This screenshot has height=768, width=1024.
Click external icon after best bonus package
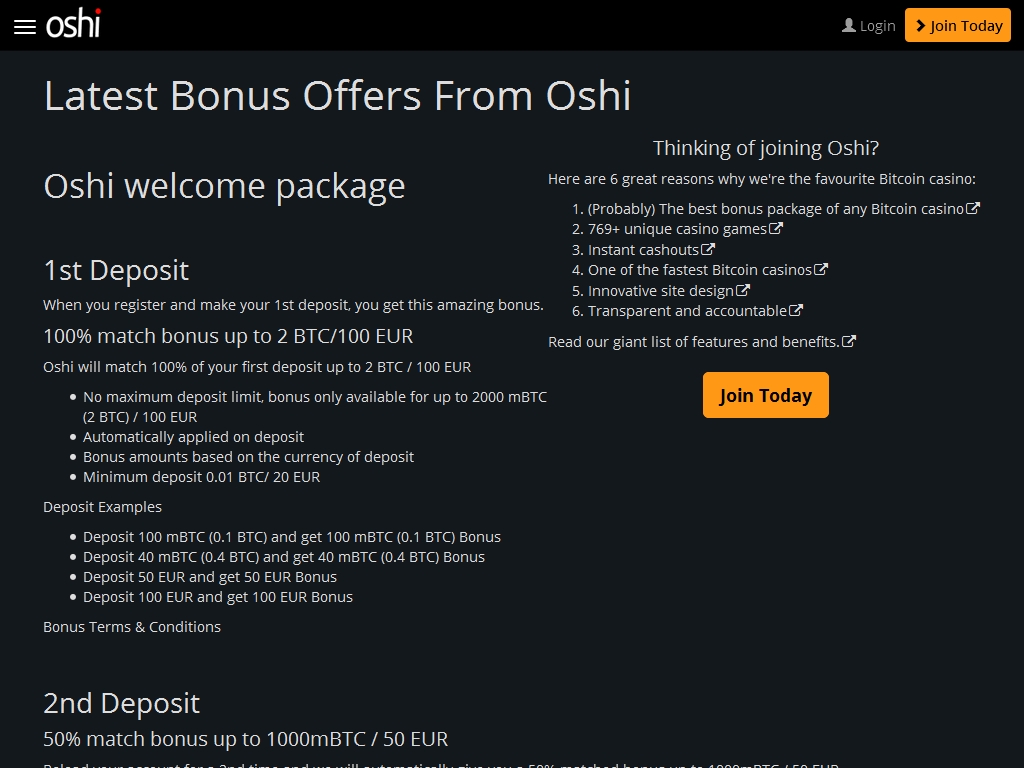coord(973,208)
